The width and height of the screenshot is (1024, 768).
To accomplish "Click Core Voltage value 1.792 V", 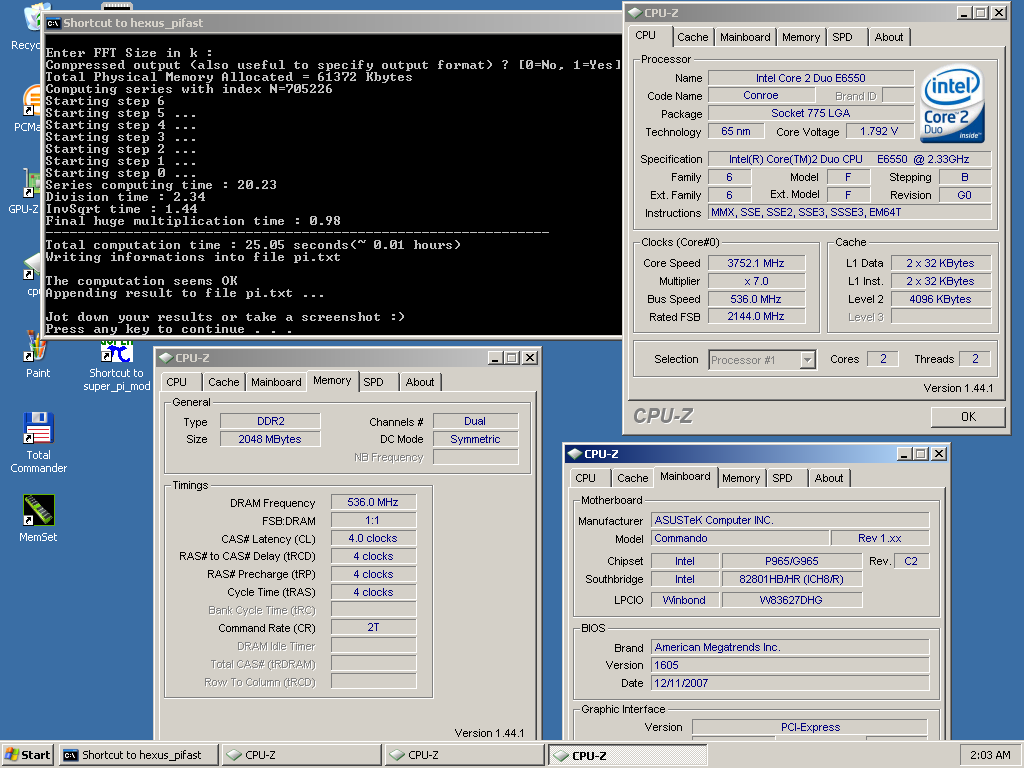I will tap(879, 131).
